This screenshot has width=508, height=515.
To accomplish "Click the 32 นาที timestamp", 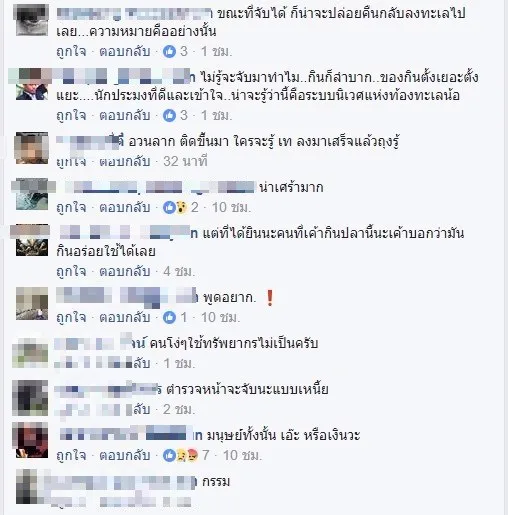I will pyautogui.click(x=185, y=161).
